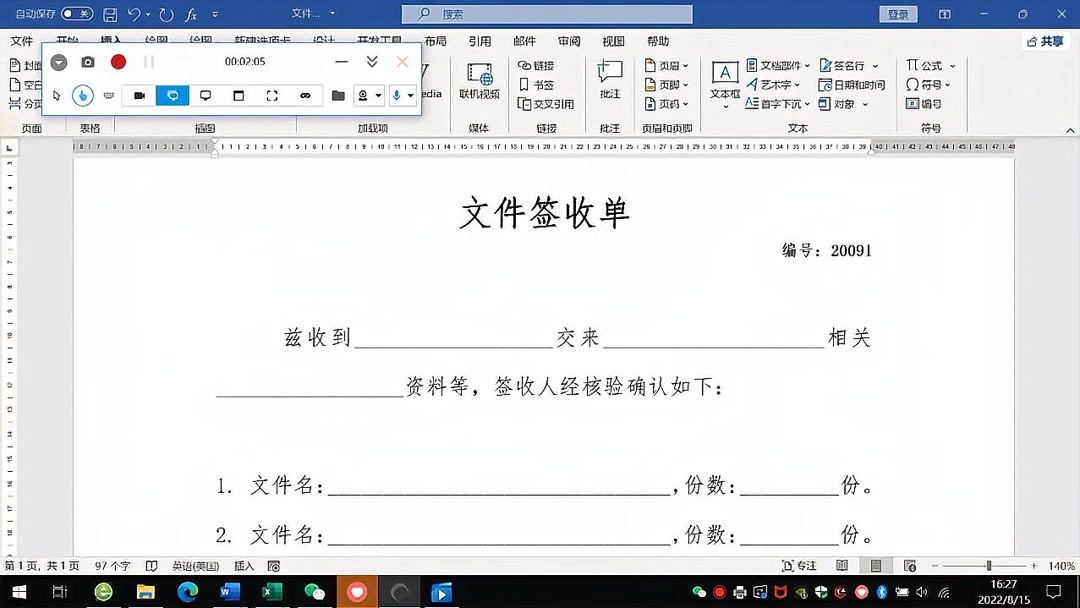Open the microphone dropdown in recorder toolbar
The width and height of the screenshot is (1080, 608).
(x=410, y=96)
